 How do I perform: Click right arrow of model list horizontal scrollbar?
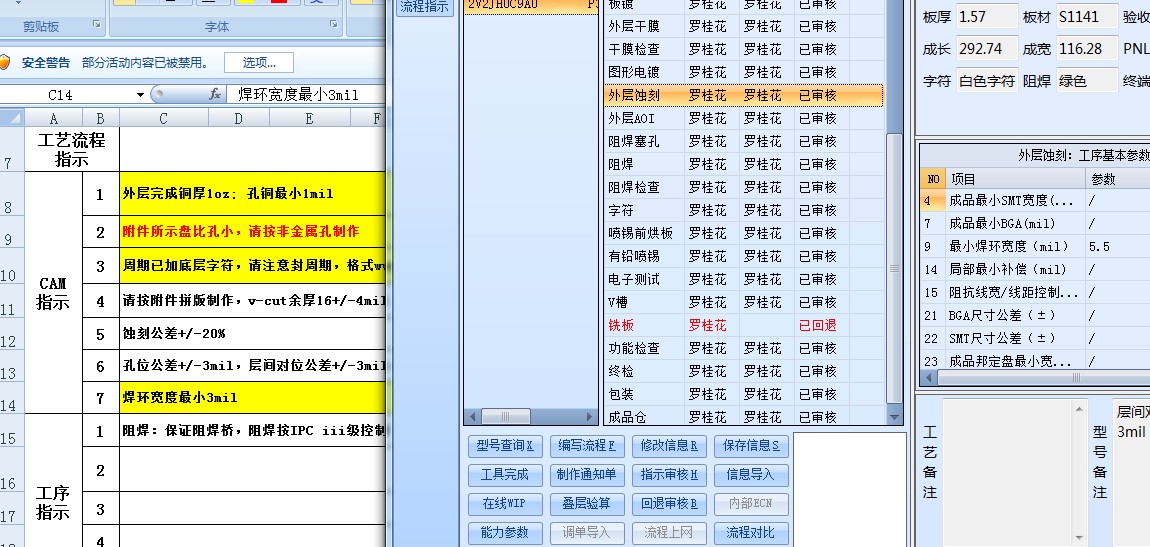pyautogui.click(x=590, y=416)
